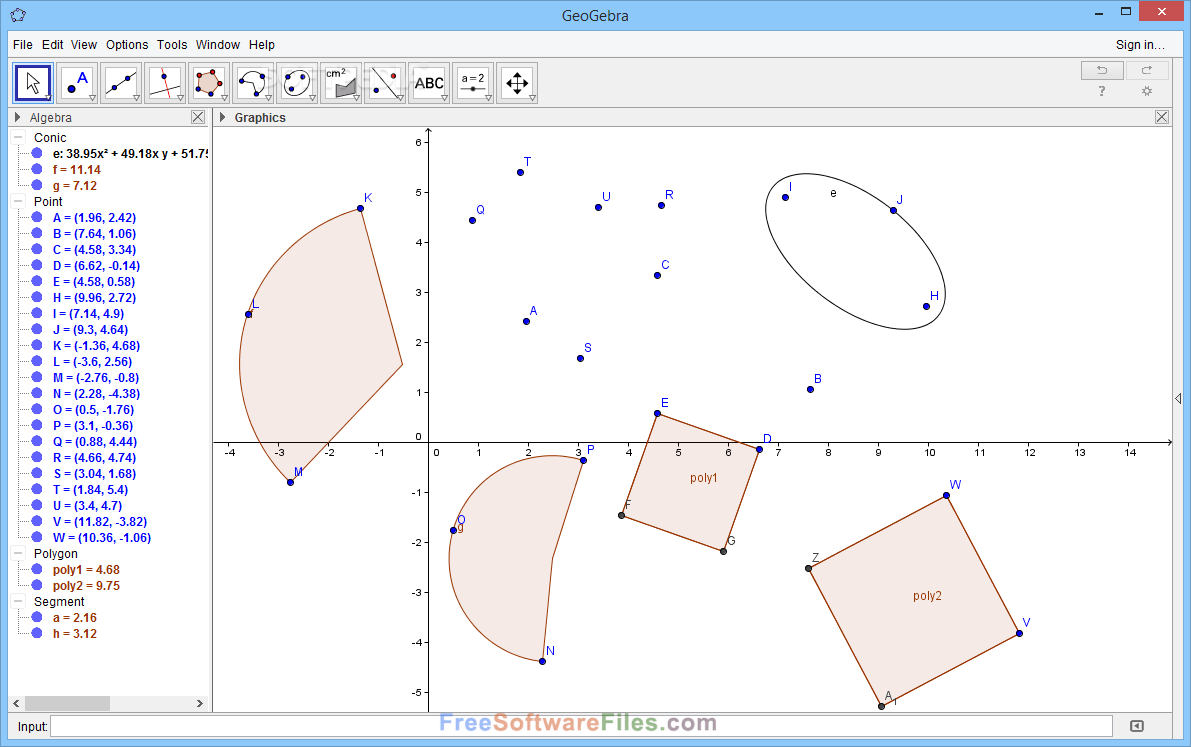Open the Point tool dropdown arrow

click(92, 99)
